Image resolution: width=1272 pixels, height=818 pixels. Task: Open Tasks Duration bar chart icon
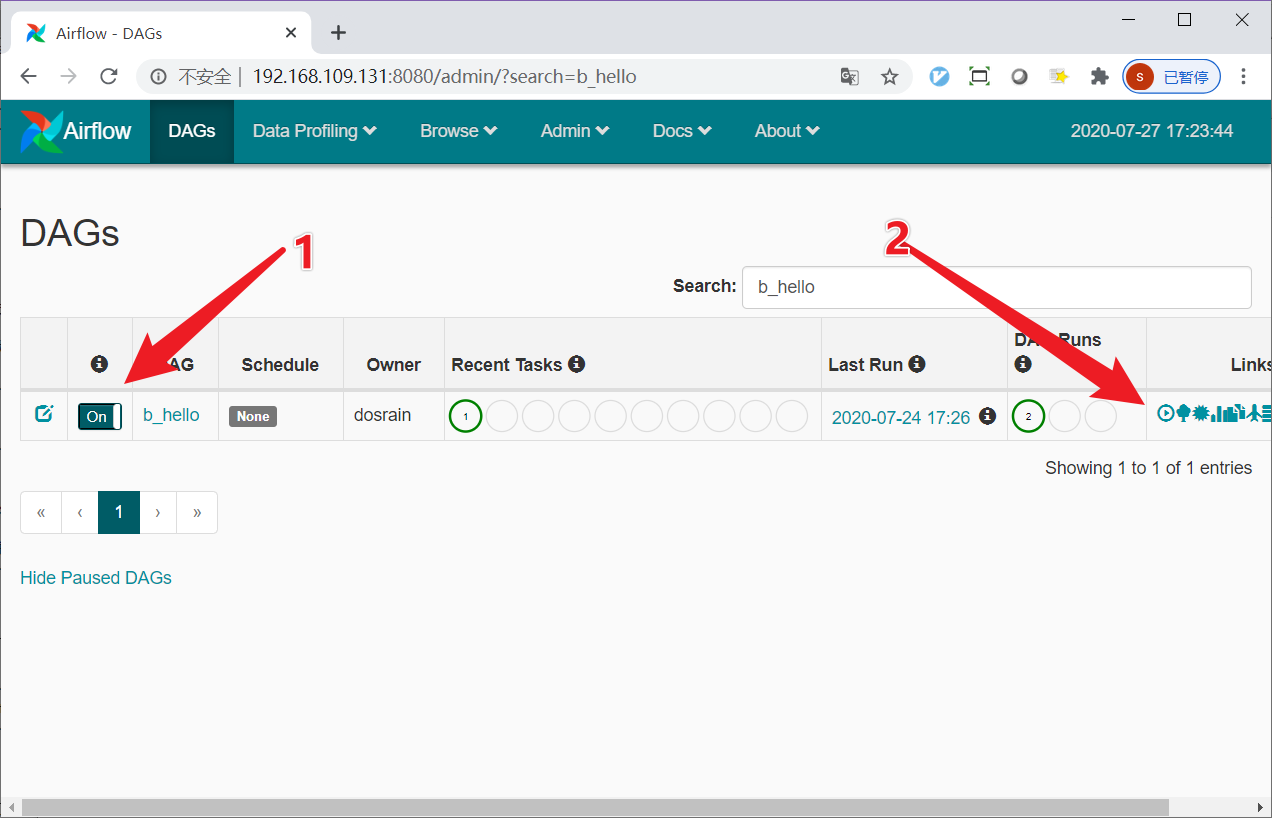pyautogui.click(x=1219, y=414)
